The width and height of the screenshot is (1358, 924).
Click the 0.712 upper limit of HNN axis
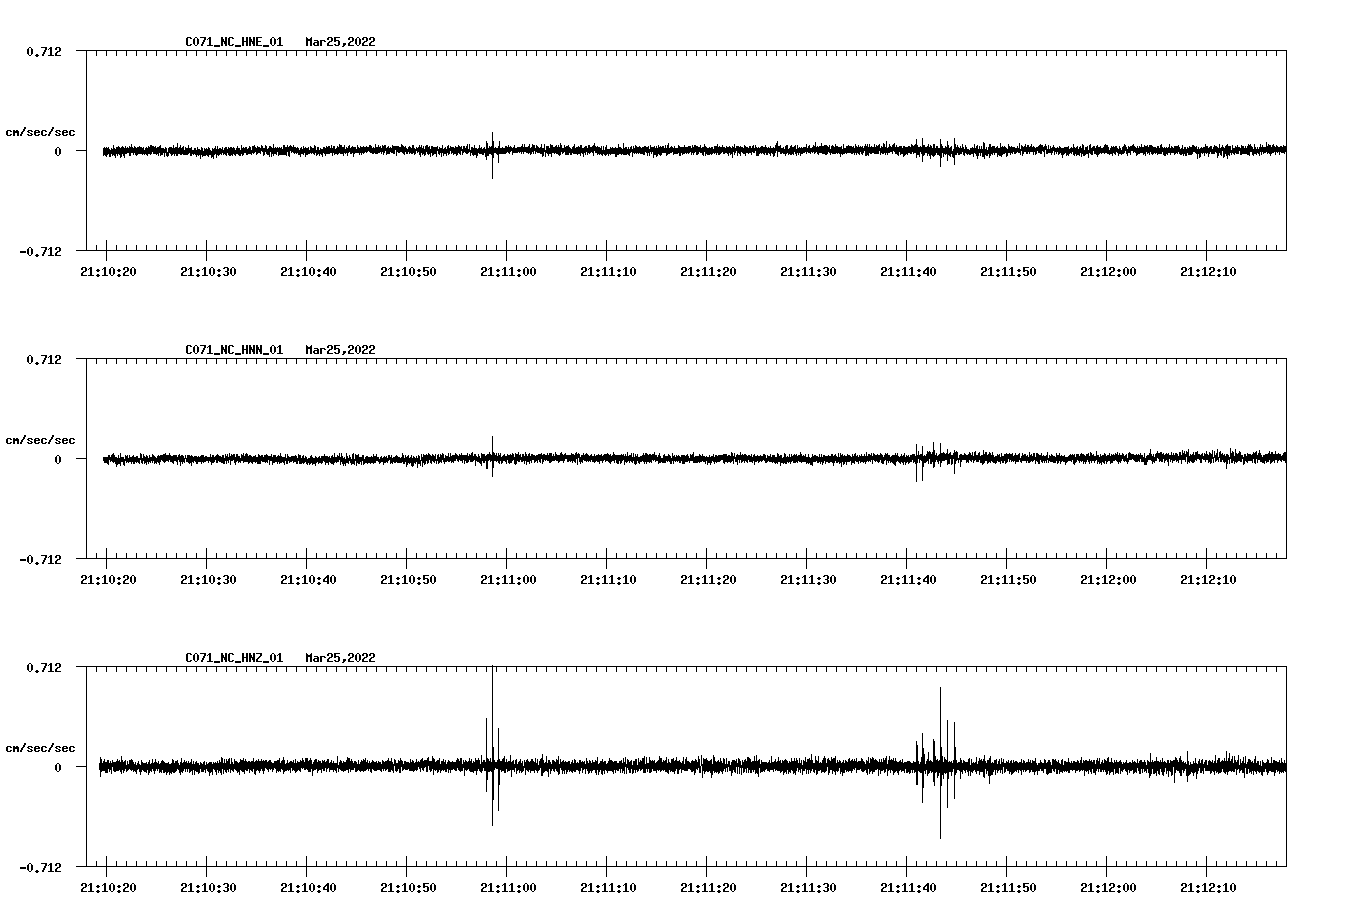coord(44,359)
